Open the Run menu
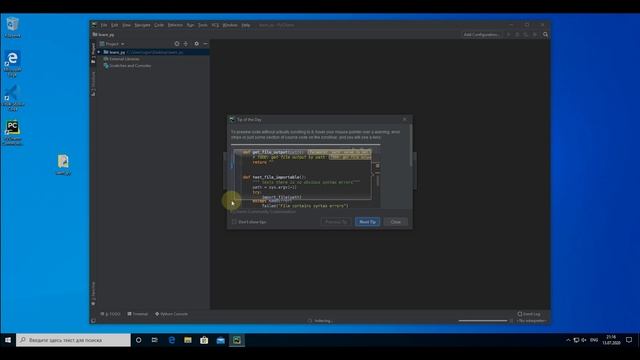 pyautogui.click(x=190, y=25)
